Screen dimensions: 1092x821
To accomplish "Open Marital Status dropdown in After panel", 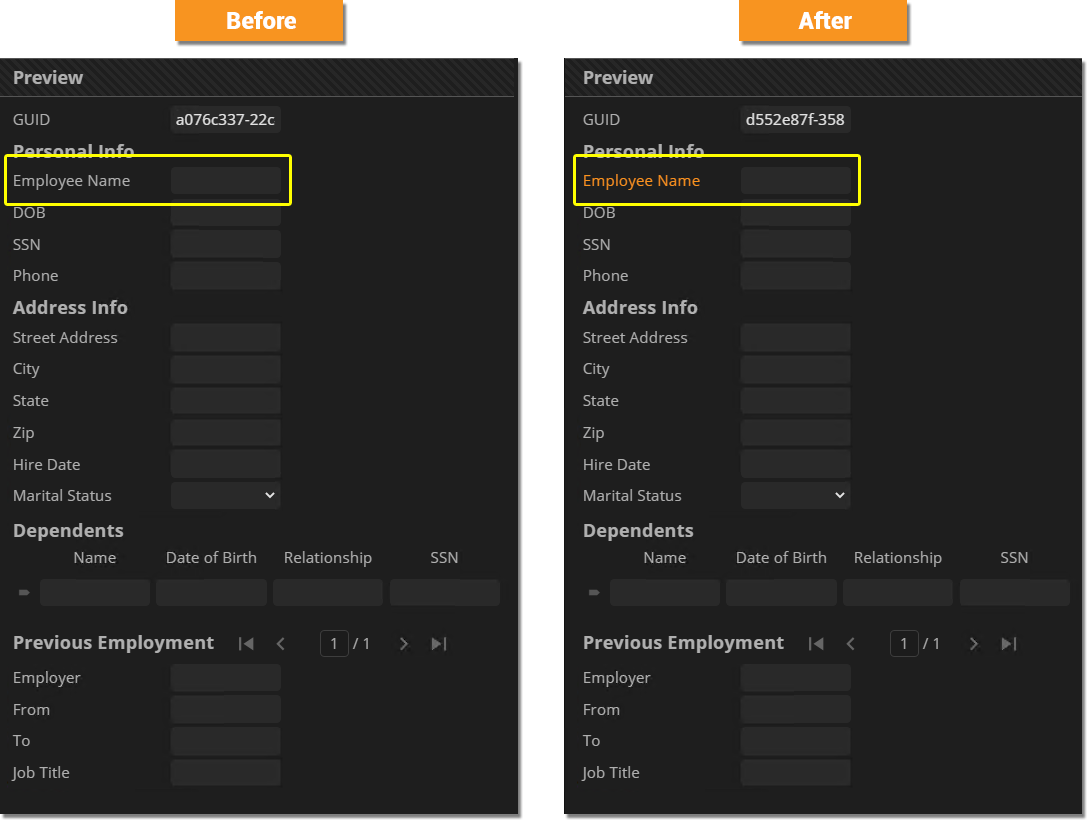I will [x=796, y=495].
